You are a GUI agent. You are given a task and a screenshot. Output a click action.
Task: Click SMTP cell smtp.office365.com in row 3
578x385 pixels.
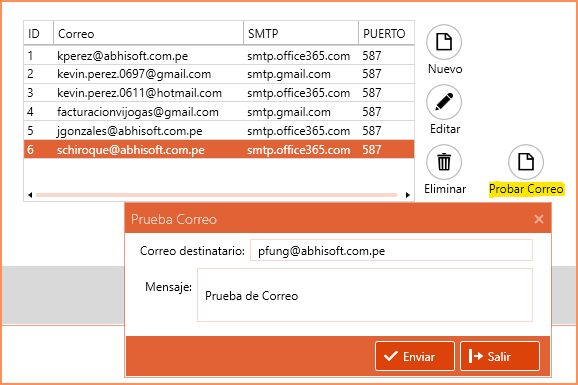(x=299, y=93)
